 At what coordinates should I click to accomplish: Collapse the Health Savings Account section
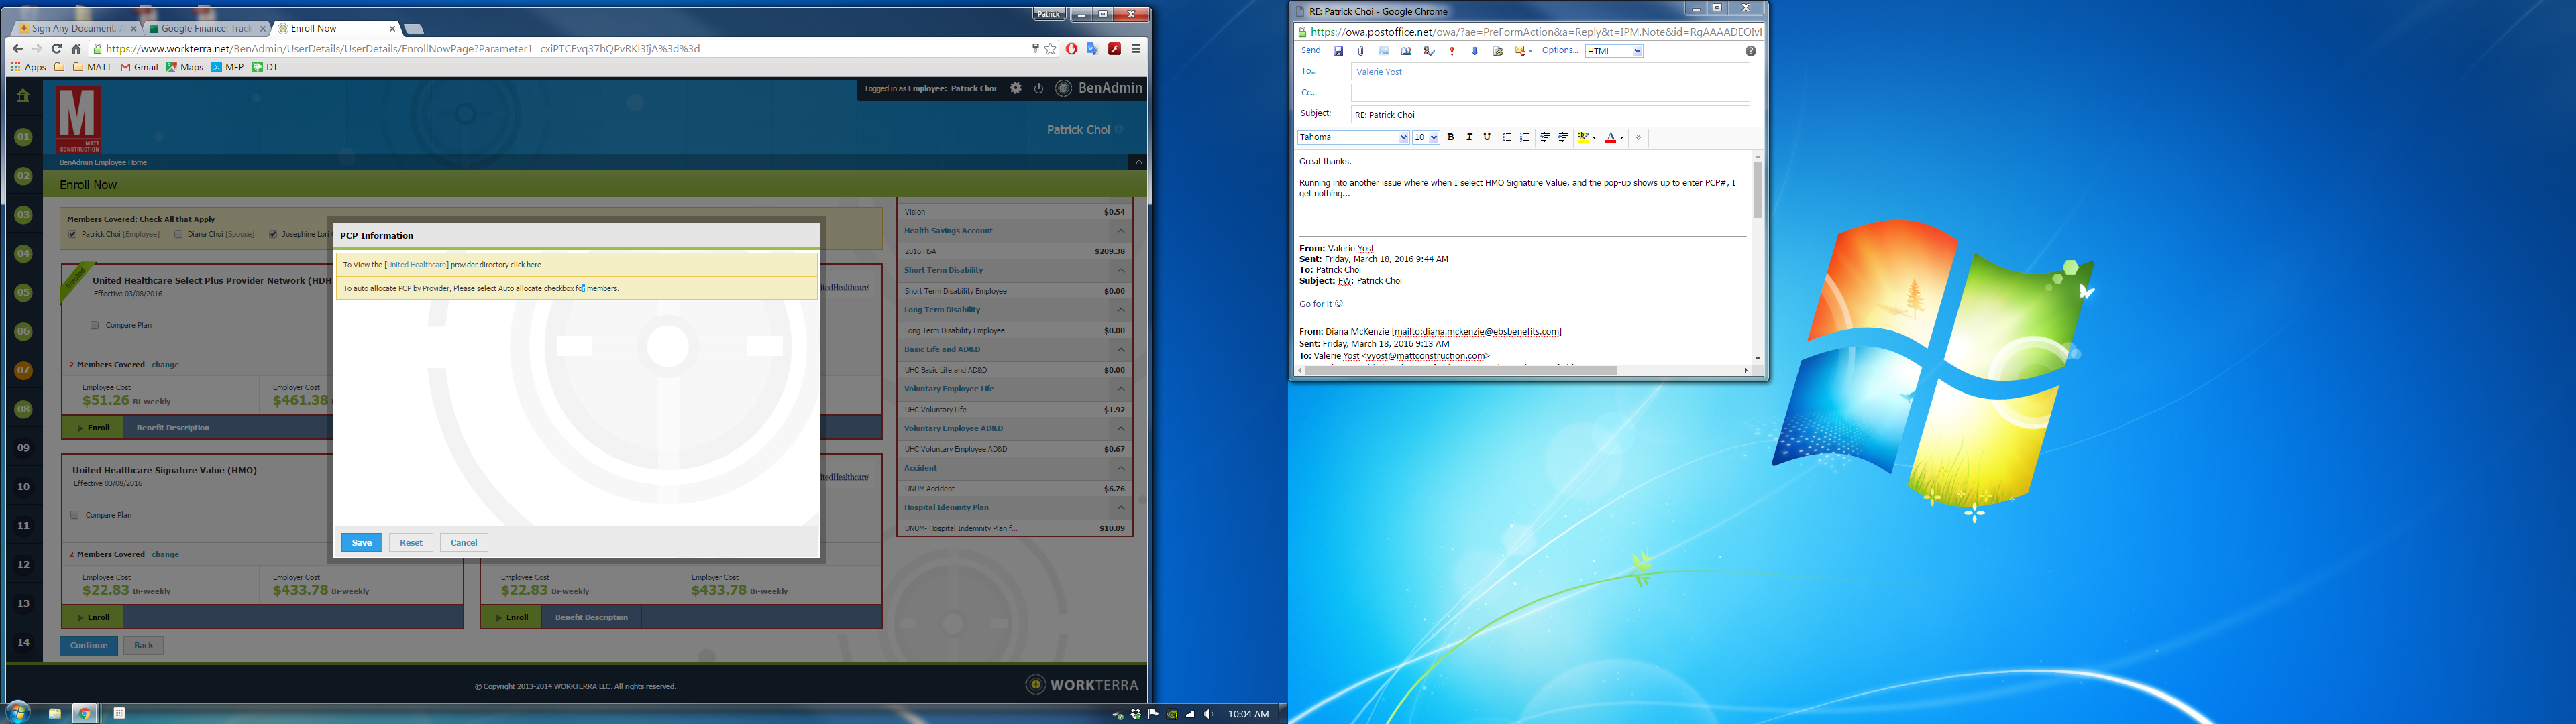click(x=1120, y=231)
